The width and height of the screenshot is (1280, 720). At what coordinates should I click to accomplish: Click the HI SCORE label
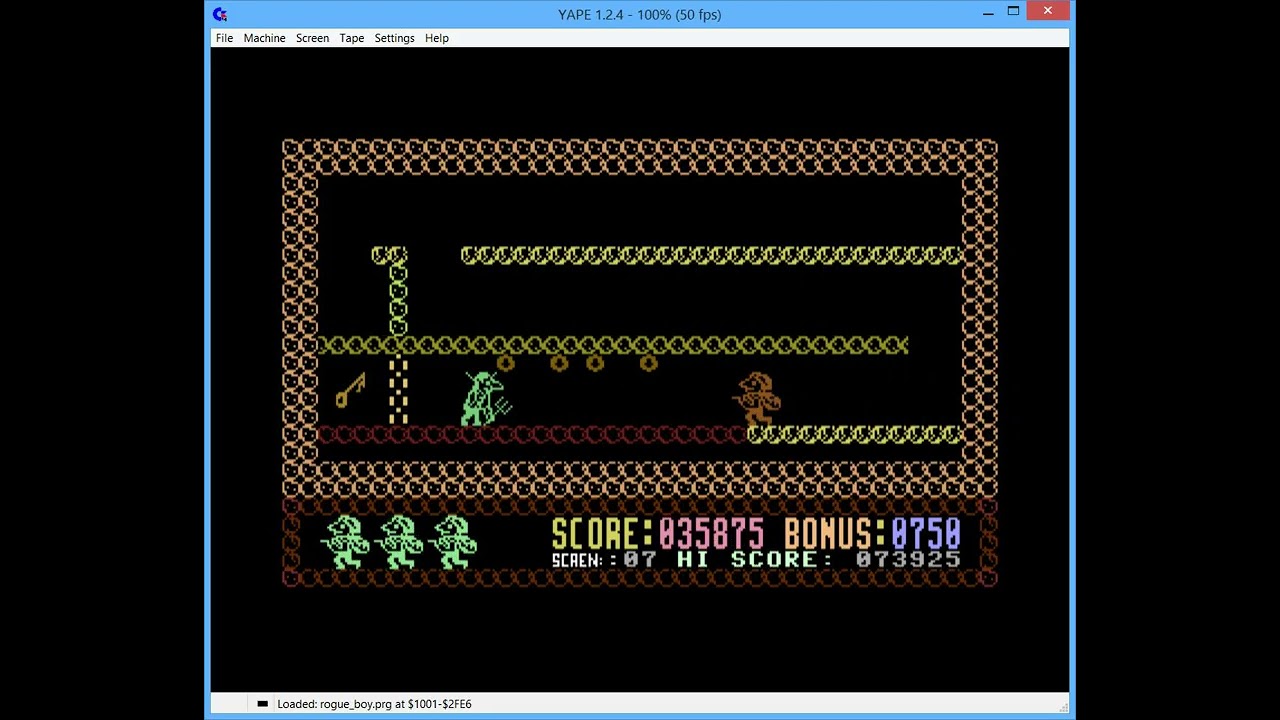tap(754, 560)
